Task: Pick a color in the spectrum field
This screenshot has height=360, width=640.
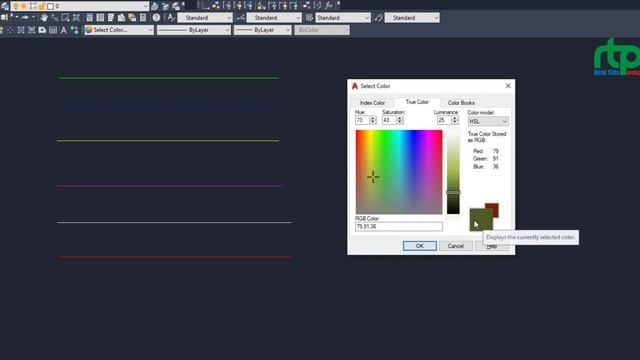Action: [x=399, y=172]
